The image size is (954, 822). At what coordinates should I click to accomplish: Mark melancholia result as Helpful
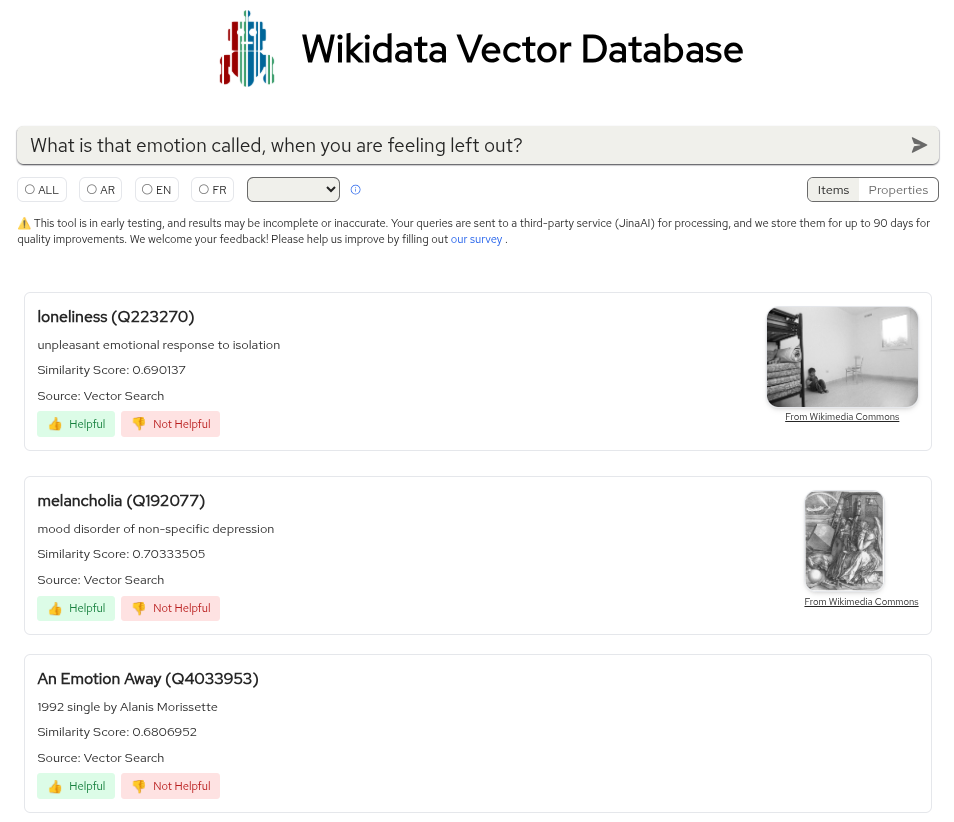coord(76,608)
